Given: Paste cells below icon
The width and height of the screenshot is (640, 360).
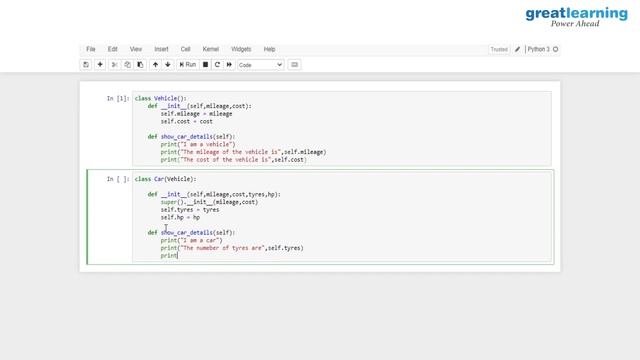Looking at the screenshot, I should [x=140, y=64].
